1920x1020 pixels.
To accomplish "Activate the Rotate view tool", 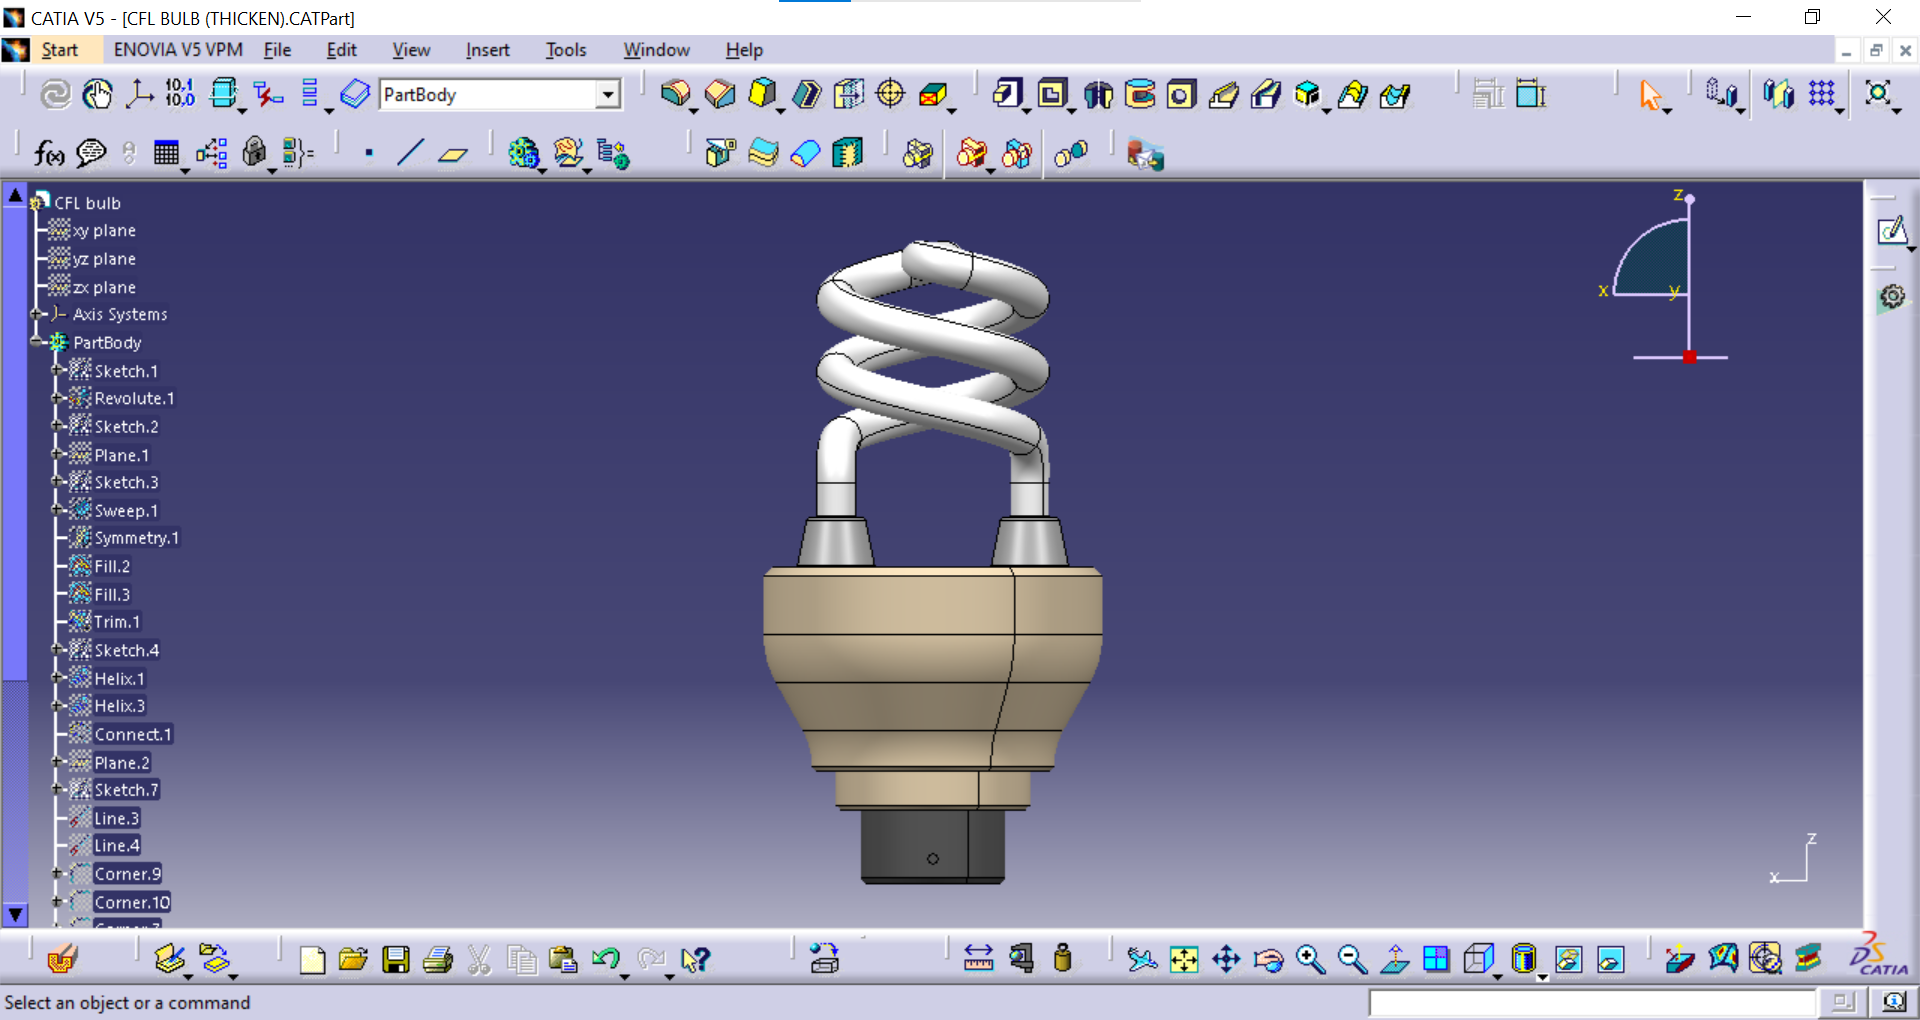I will pos(1268,959).
